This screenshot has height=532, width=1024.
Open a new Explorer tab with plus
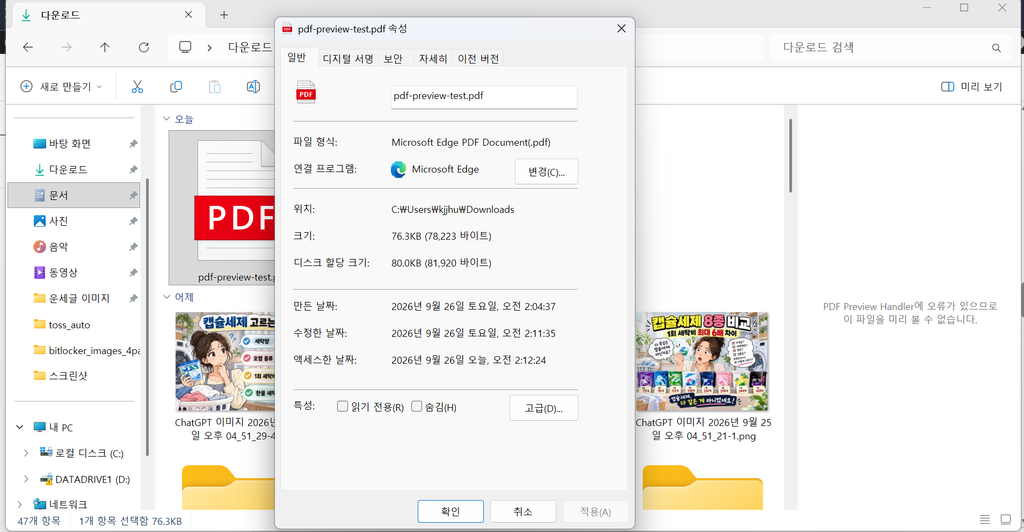point(224,14)
